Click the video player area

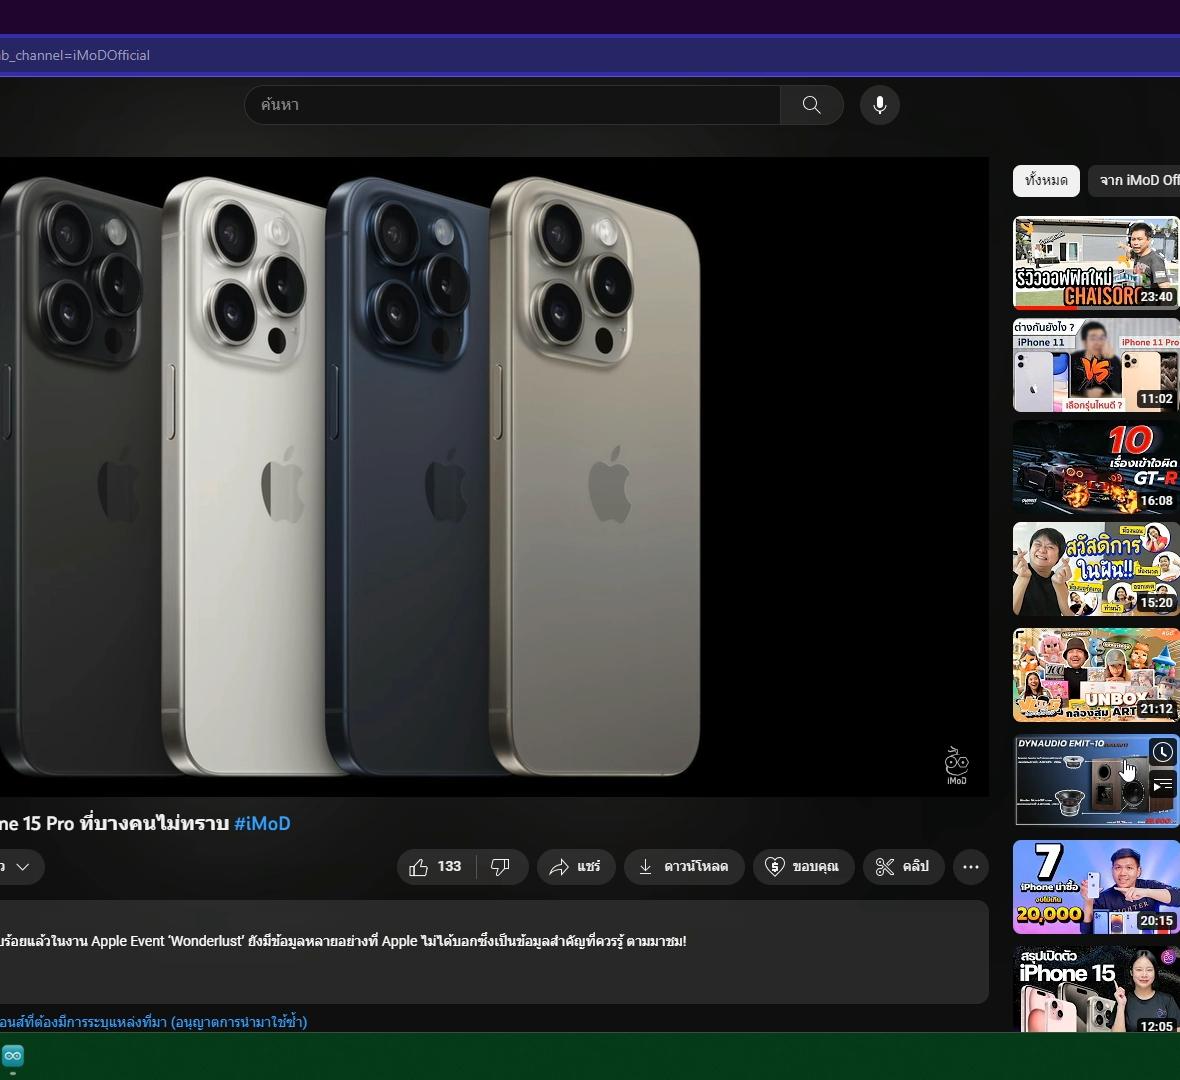(x=494, y=476)
